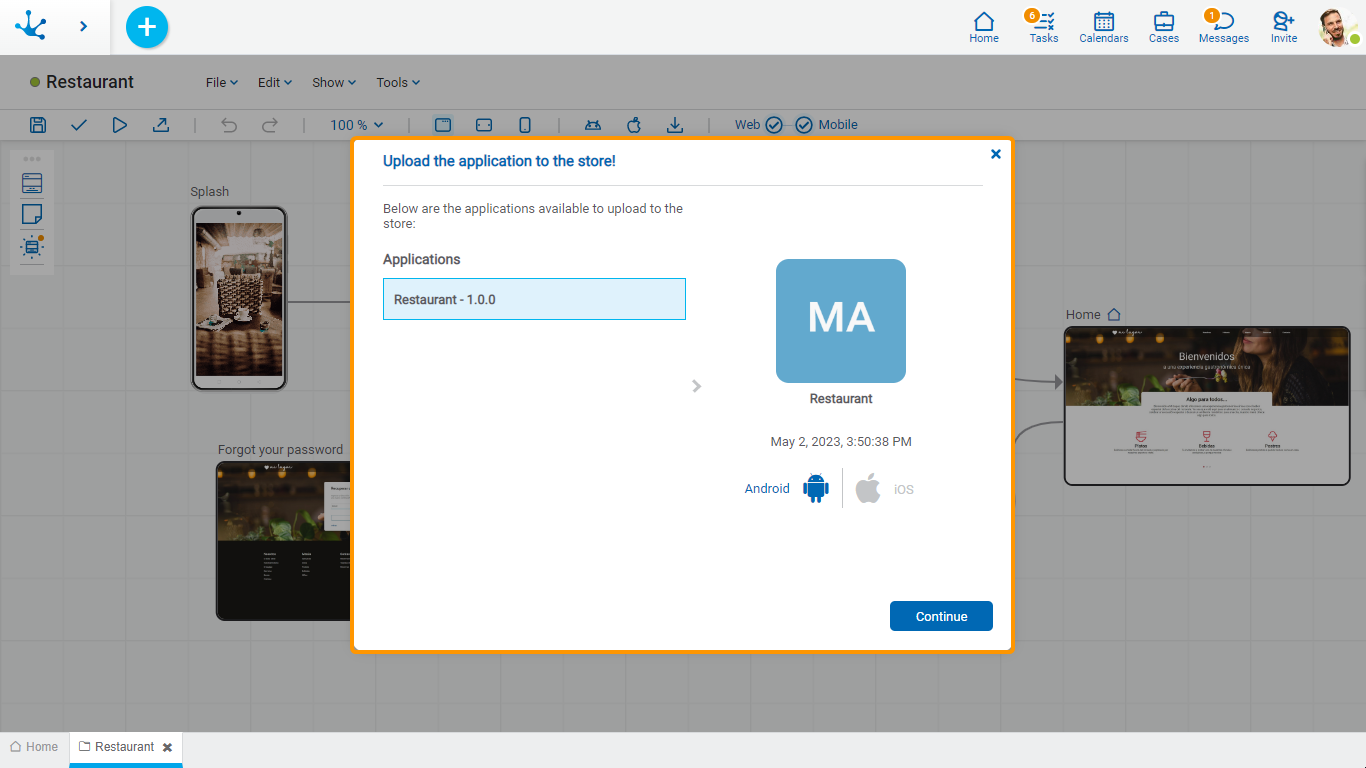The image size is (1366, 768).
Task: Open the Tasks icon in top bar
Action: (x=1043, y=27)
